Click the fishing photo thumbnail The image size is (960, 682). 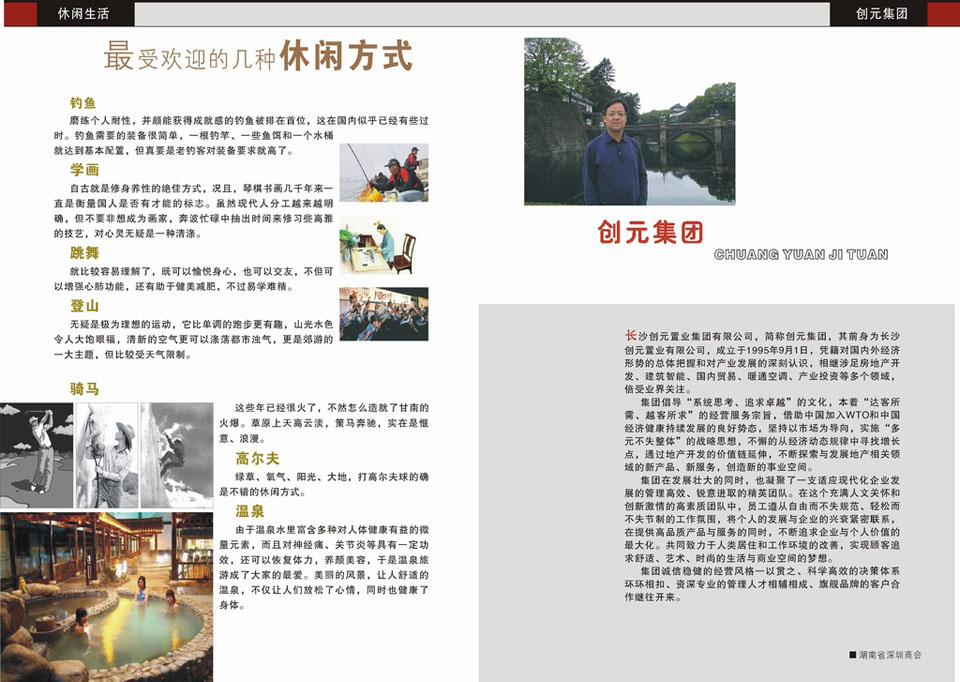pyautogui.click(x=384, y=173)
